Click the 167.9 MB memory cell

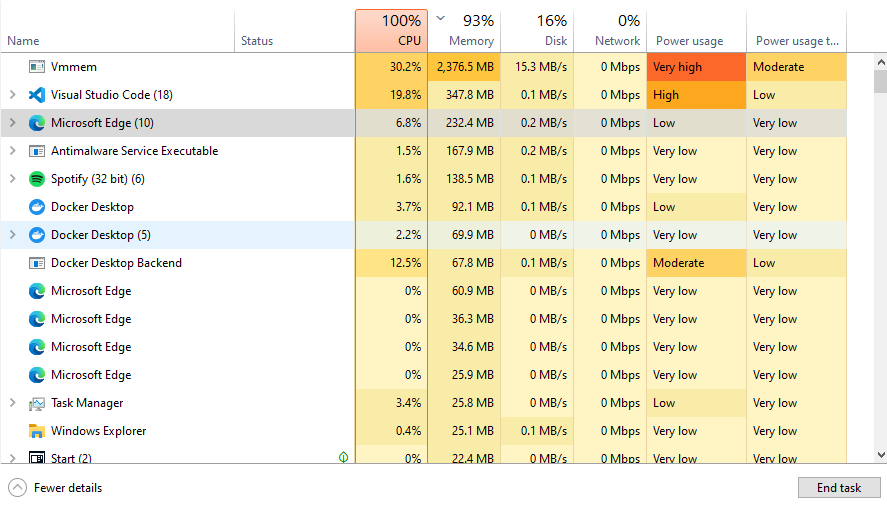464,151
